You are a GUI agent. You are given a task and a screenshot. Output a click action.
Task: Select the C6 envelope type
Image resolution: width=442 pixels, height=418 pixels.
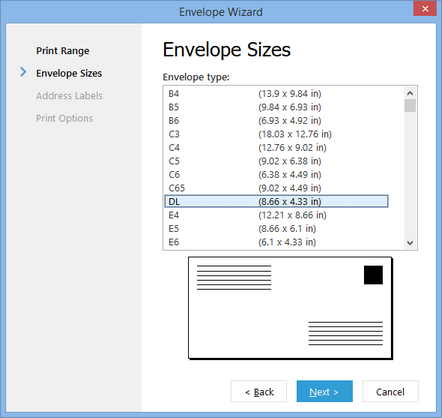[x=276, y=175]
